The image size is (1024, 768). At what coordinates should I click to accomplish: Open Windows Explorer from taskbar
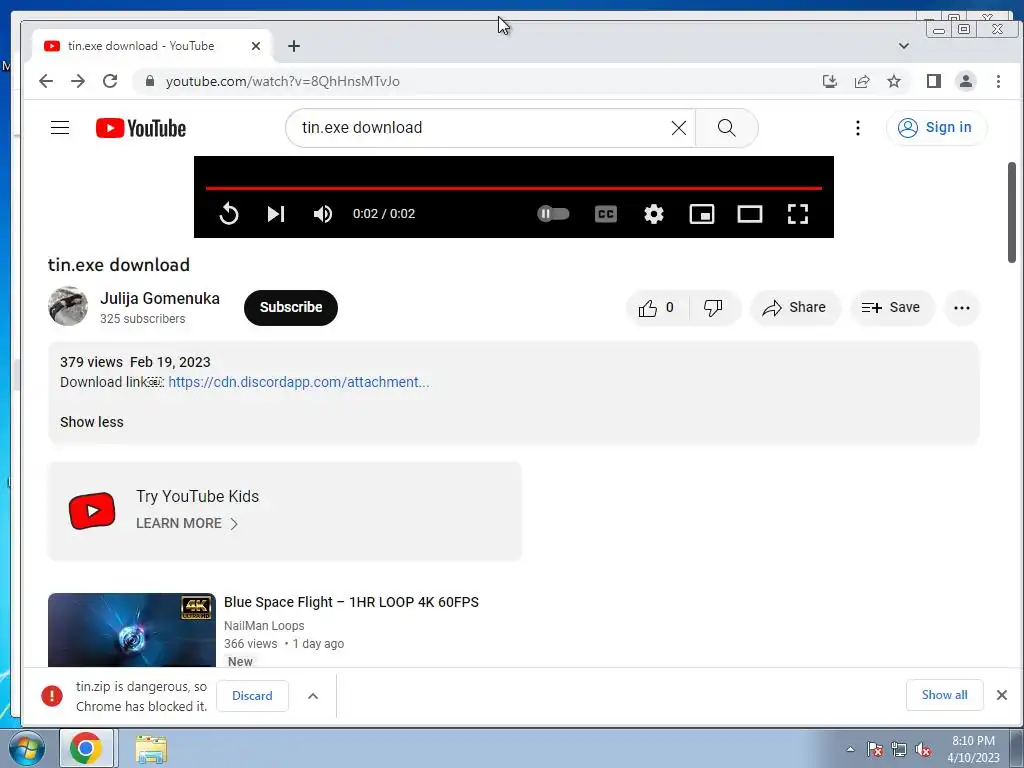[x=151, y=749]
